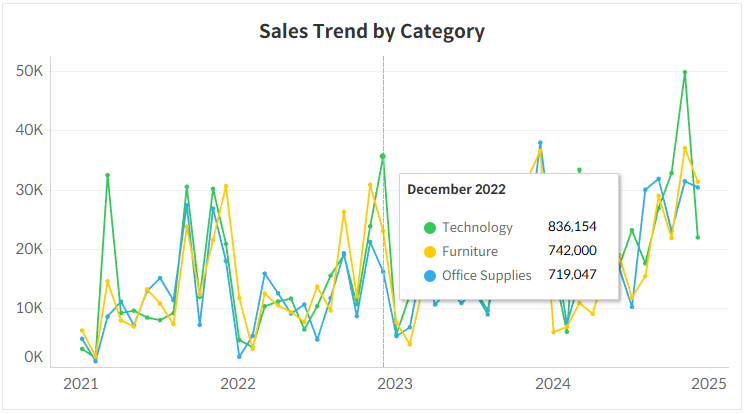This screenshot has height=414, width=746.
Task: Click the Sales Trend by Category title
Action: pos(372,31)
